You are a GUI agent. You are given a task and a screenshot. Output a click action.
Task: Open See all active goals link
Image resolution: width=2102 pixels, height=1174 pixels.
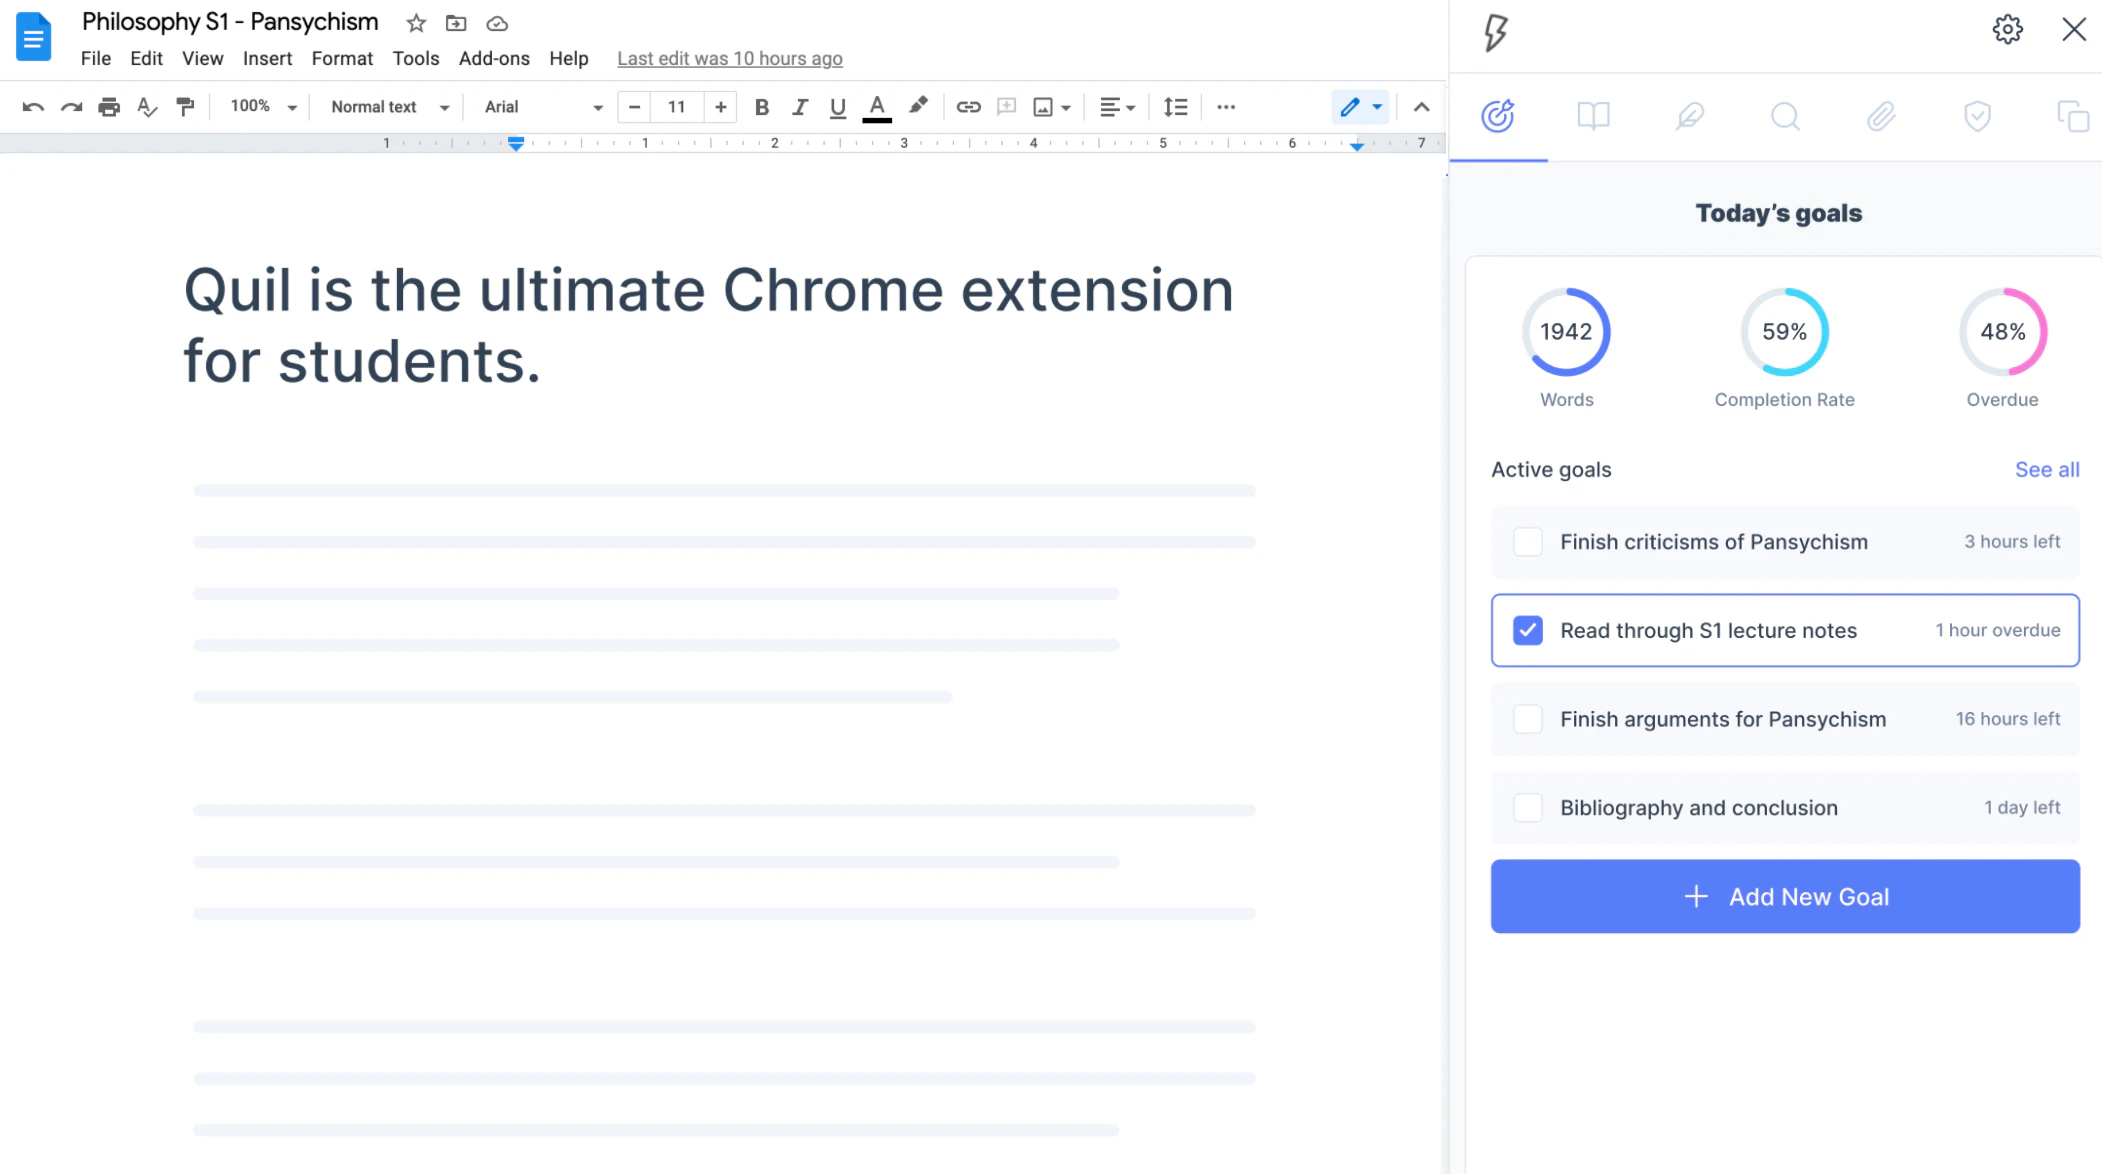coord(2046,469)
